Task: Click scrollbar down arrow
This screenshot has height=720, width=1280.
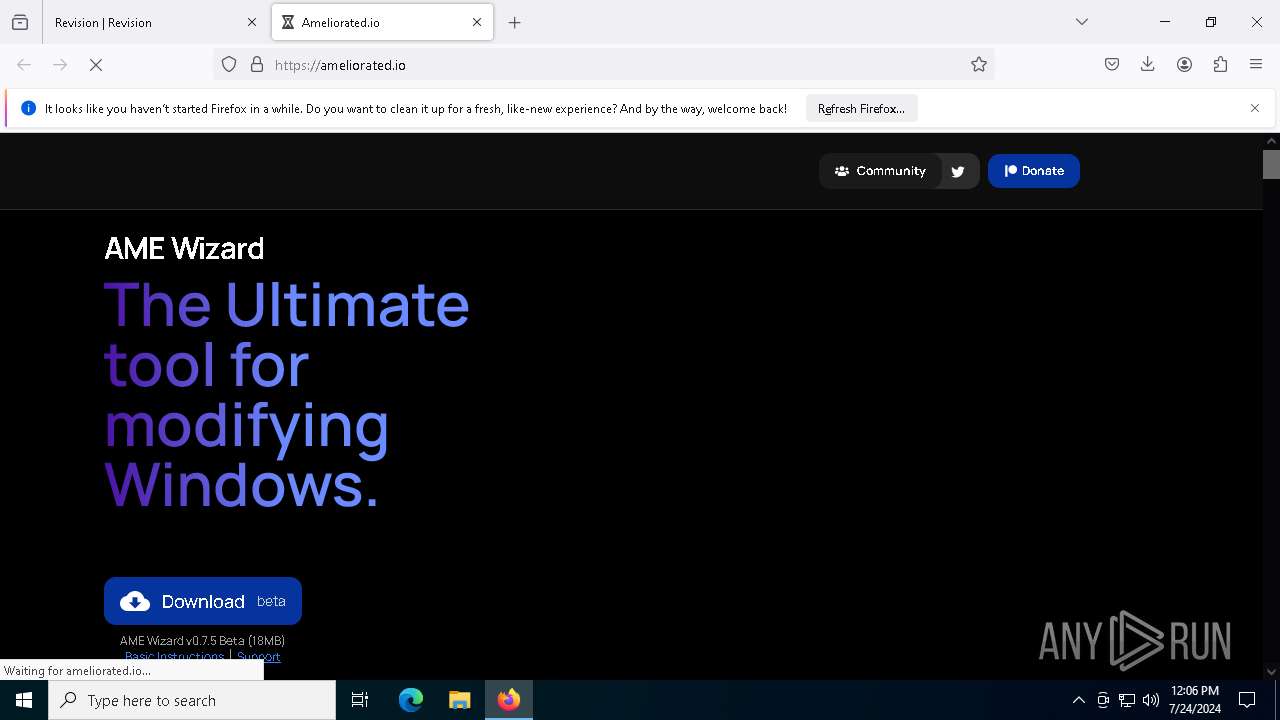Action: pyautogui.click(x=1271, y=672)
